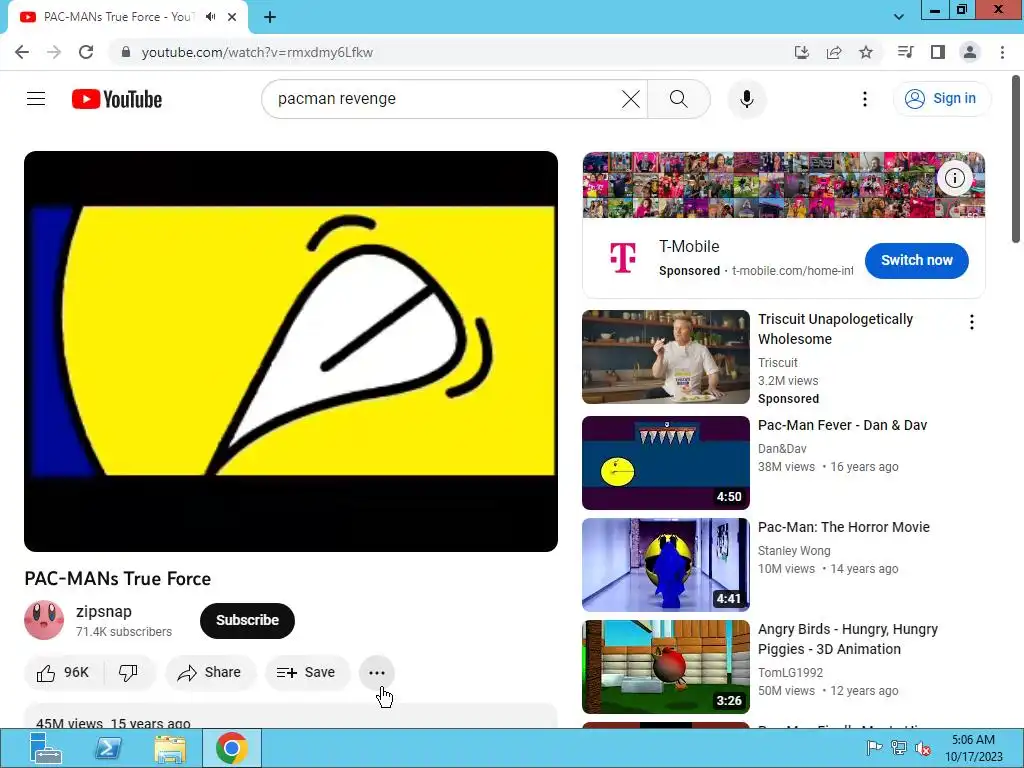Clear the search query with the X
This screenshot has height=768, width=1024.
[631, 99]
